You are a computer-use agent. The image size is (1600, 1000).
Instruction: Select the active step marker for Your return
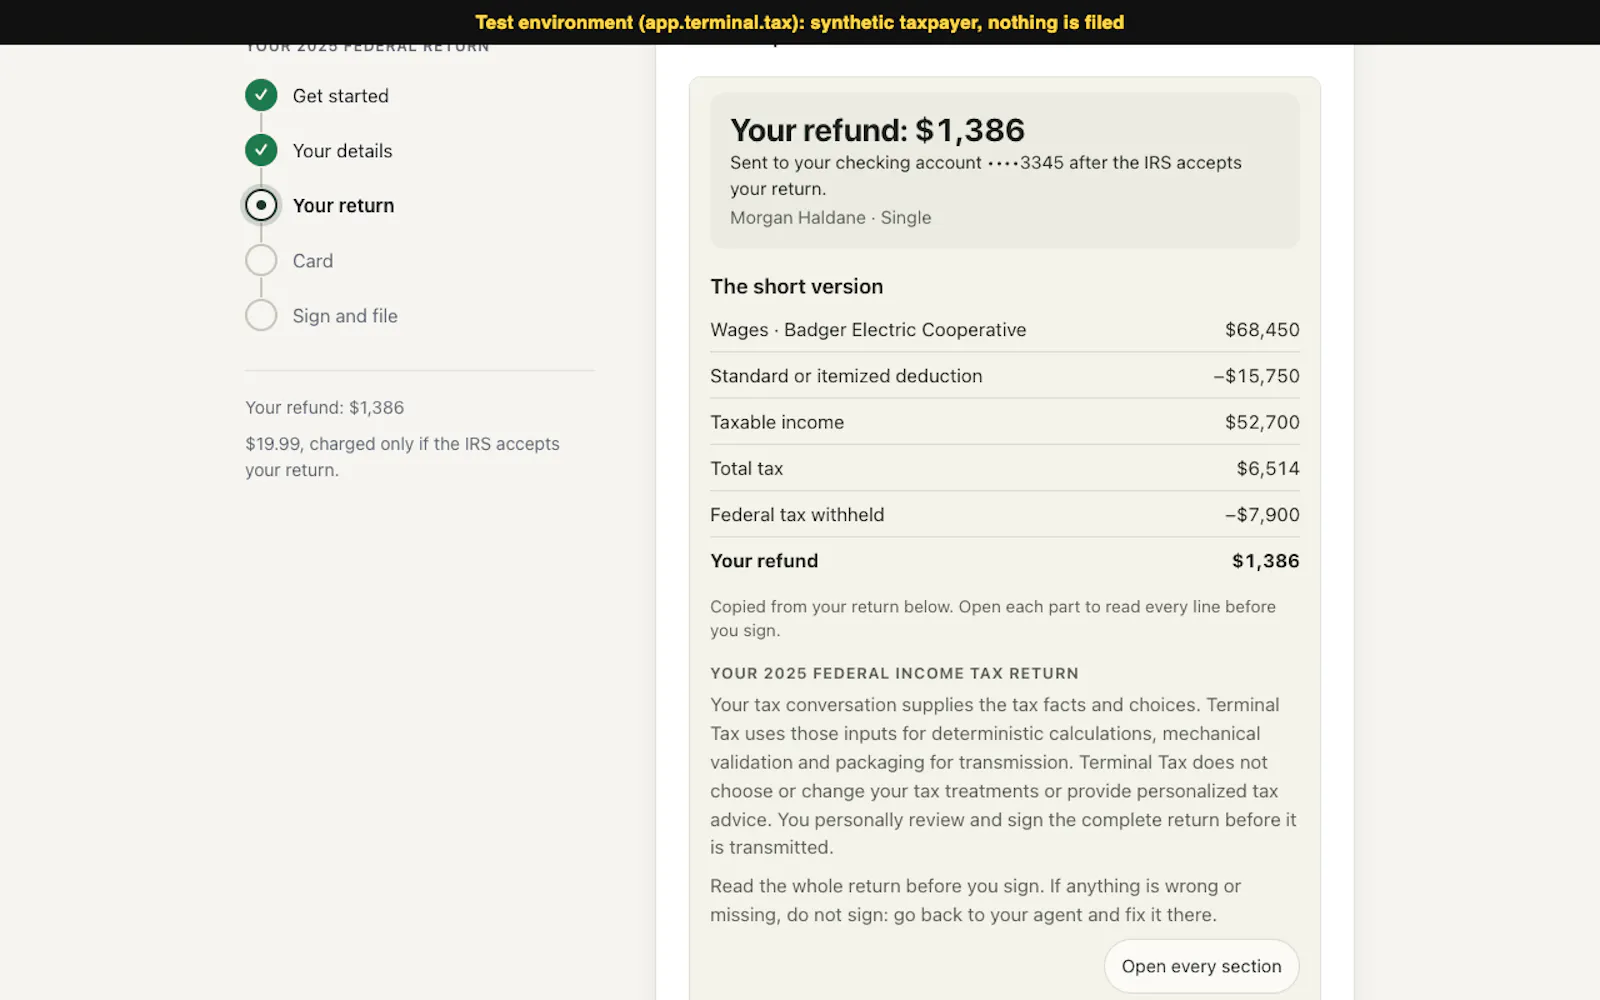point(261,205)
